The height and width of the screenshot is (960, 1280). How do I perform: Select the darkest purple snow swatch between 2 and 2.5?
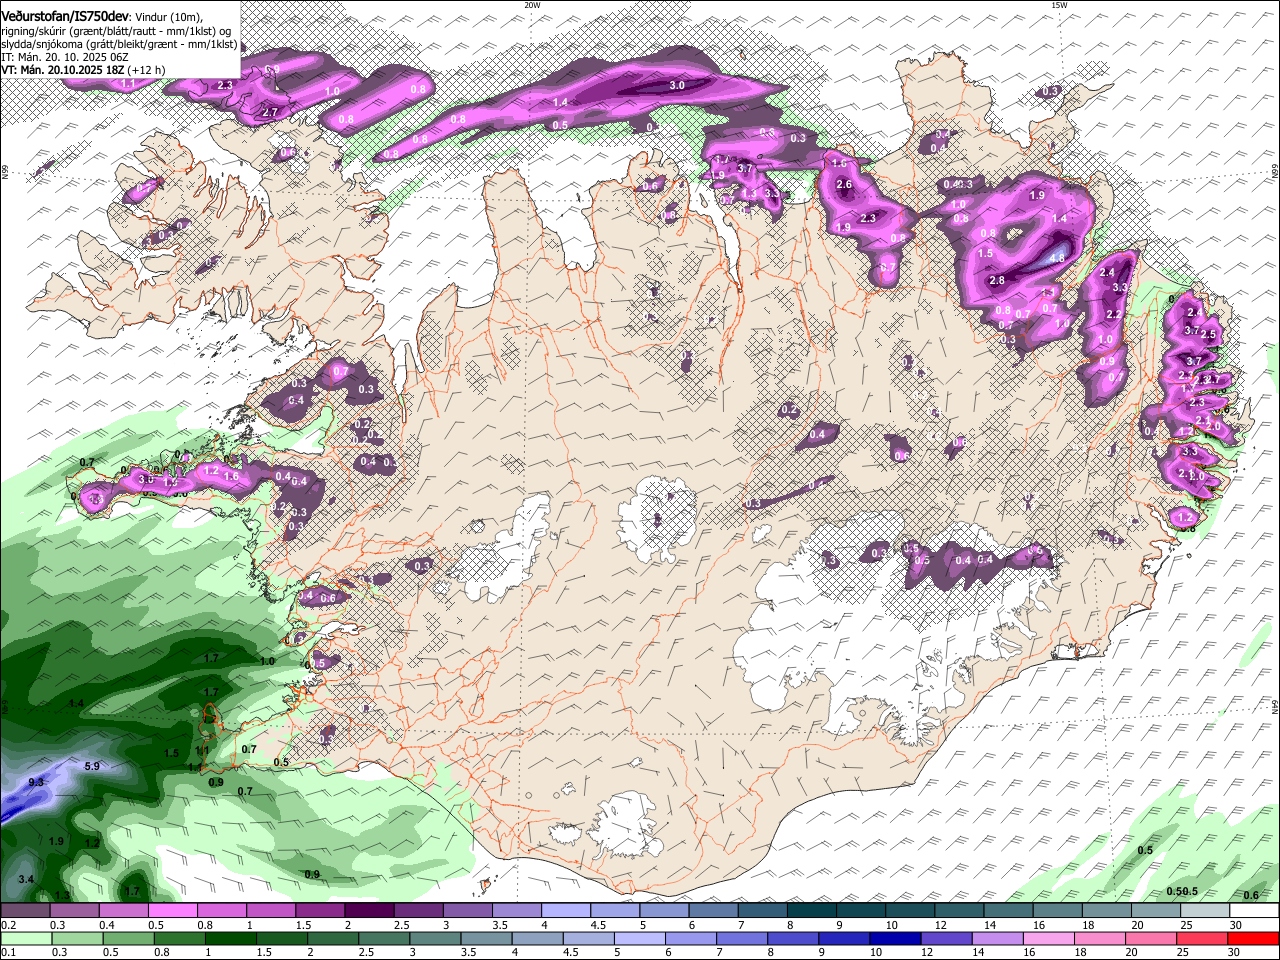click(x=369, y=911)
